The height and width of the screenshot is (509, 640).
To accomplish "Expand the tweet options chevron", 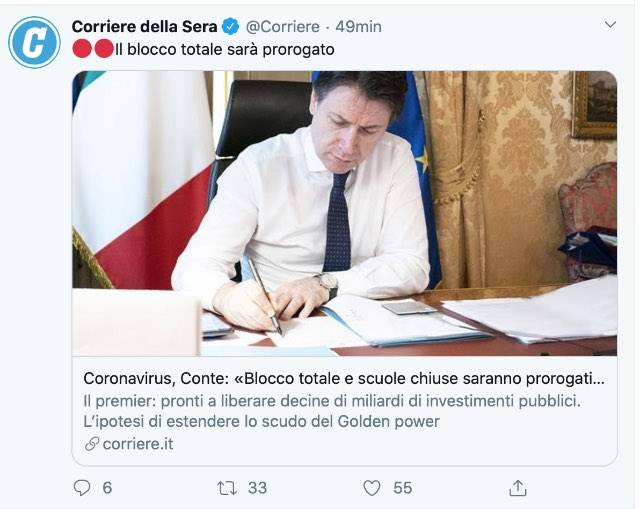I will pyautogui.click(x=610, y=24).
